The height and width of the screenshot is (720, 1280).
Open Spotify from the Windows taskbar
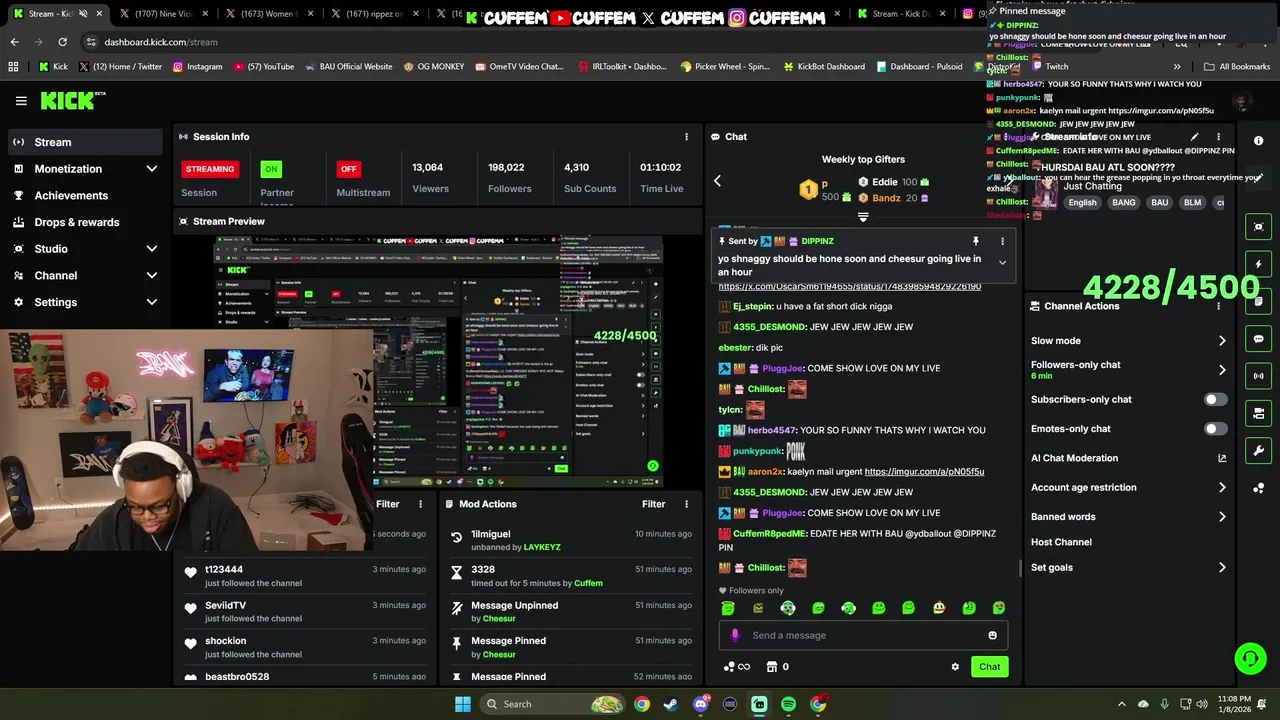(788, 704)
